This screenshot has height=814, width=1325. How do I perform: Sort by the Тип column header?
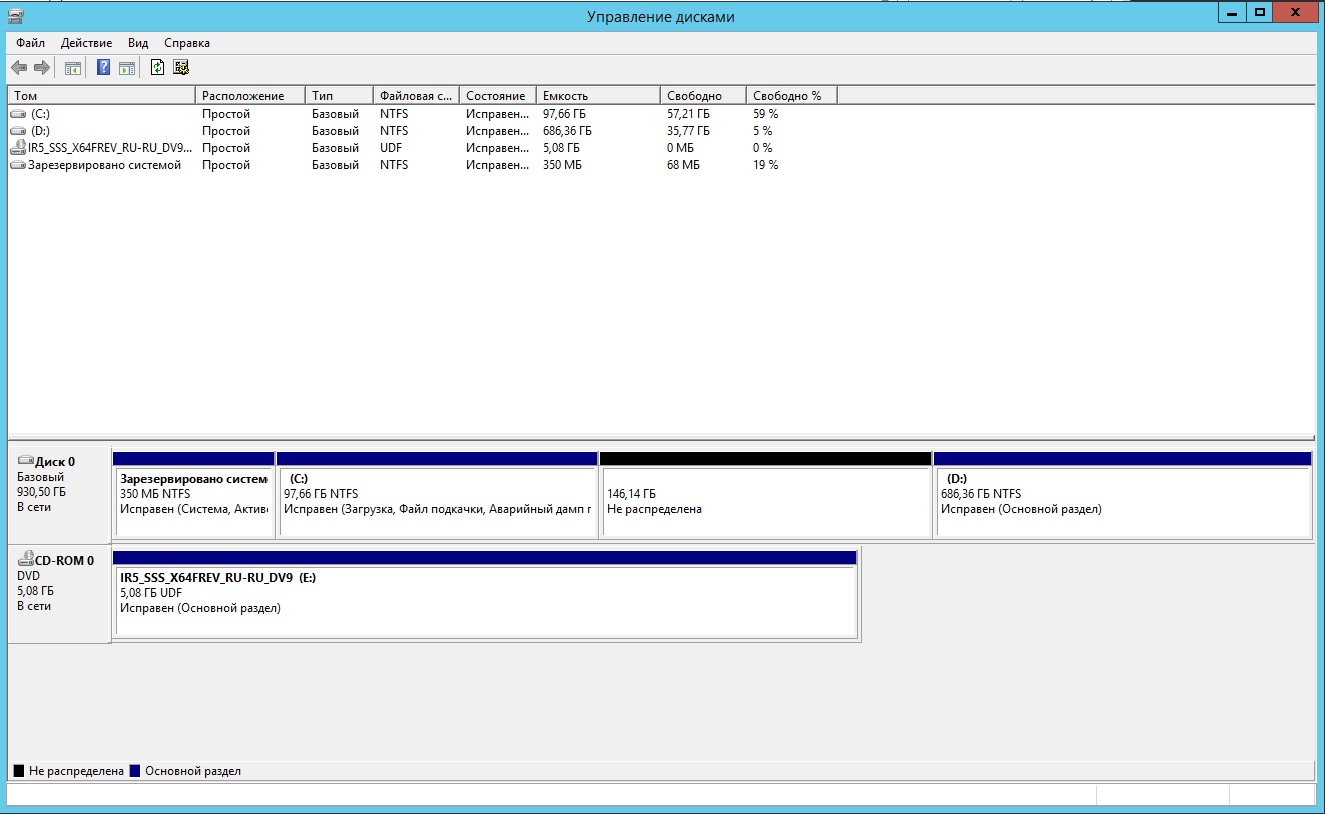[x=339, y=95]
